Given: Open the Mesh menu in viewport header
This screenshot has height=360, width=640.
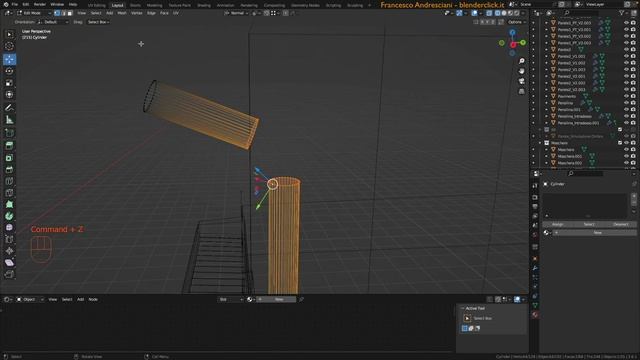Looking at the screenshot, I should pos(122,13).
